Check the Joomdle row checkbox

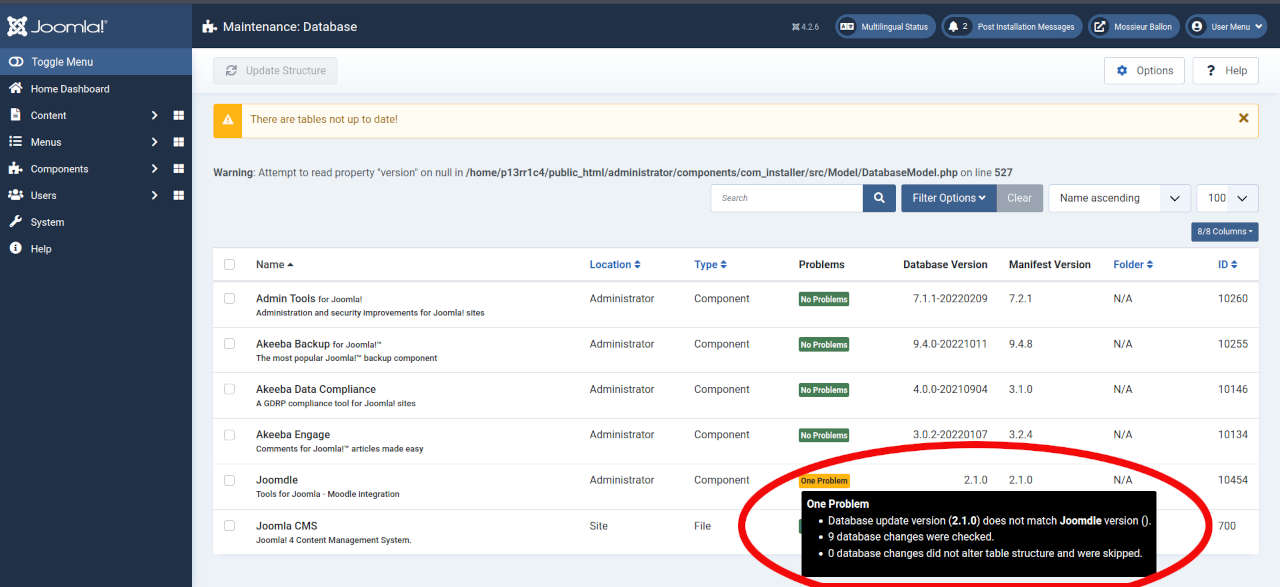pyautogui.click(x=230, y=480)
